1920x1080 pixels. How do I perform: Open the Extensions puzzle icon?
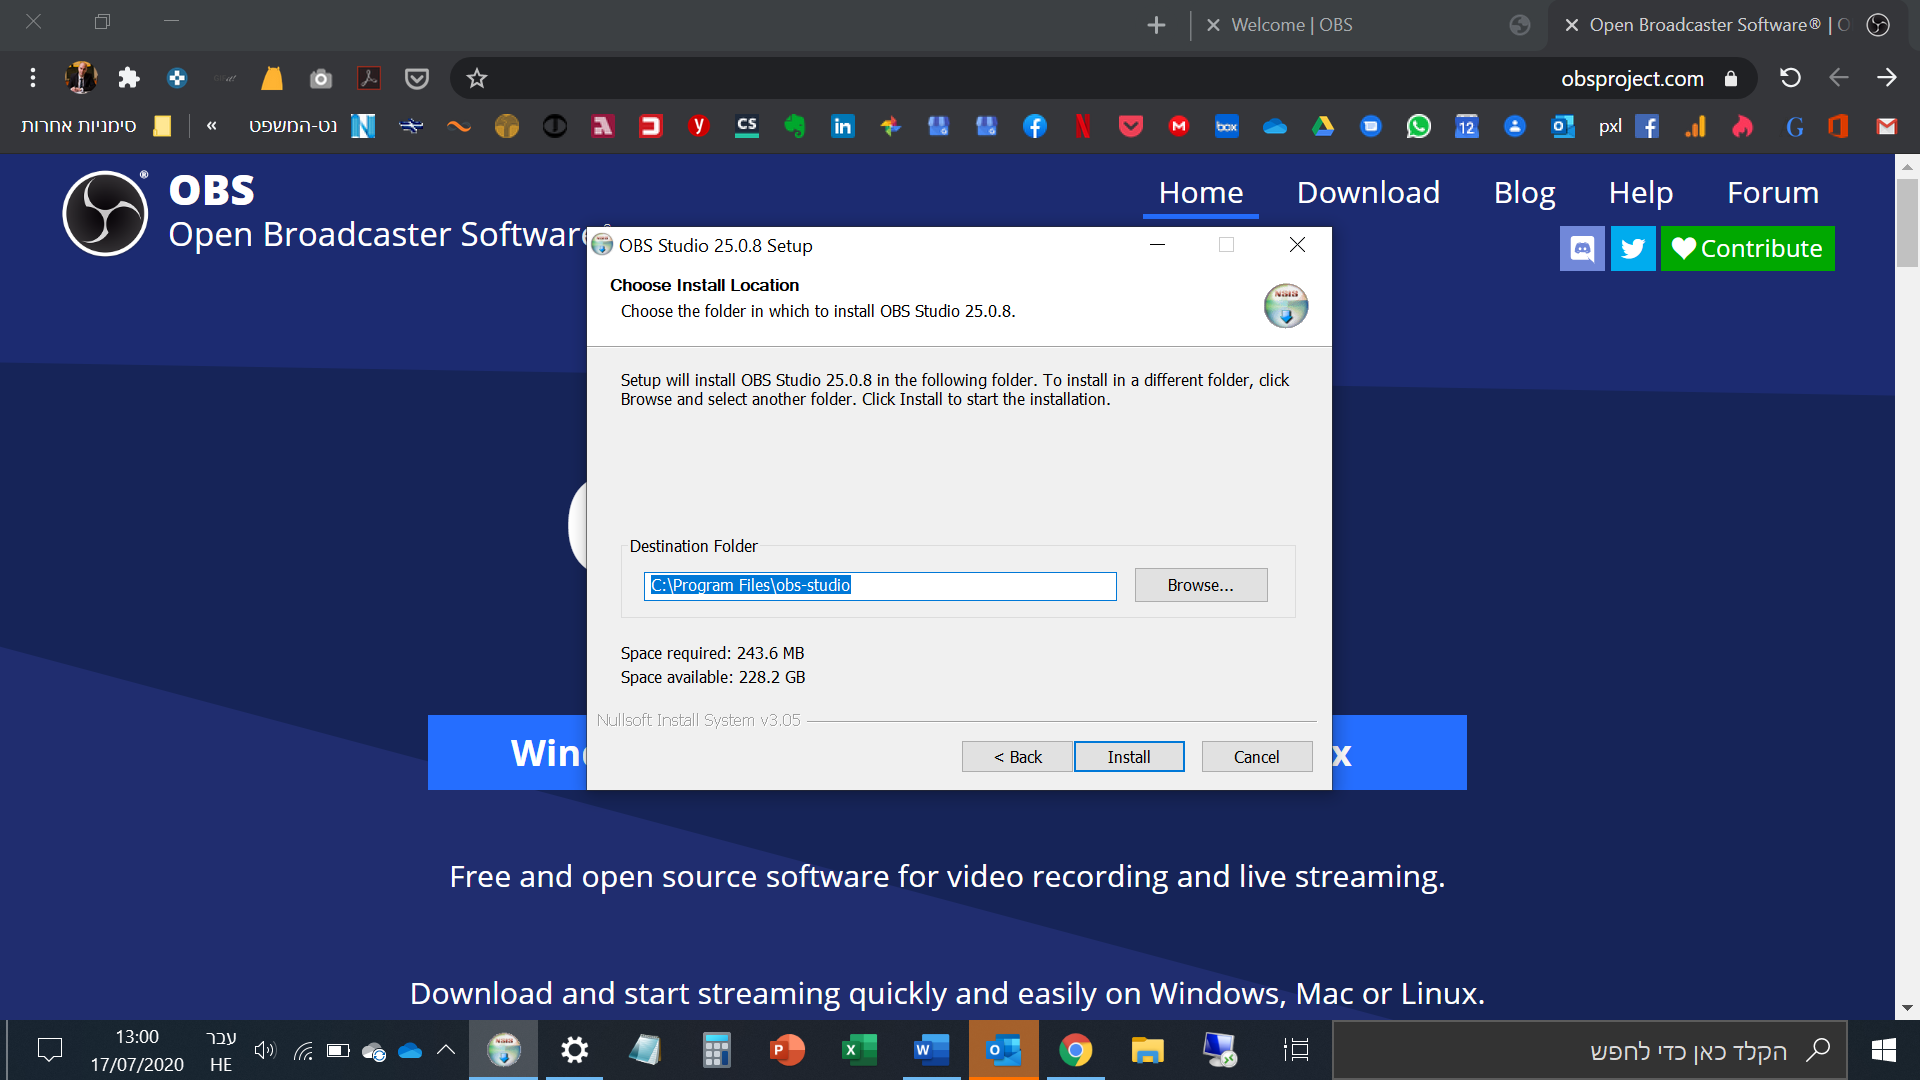(x=129, y=78)
